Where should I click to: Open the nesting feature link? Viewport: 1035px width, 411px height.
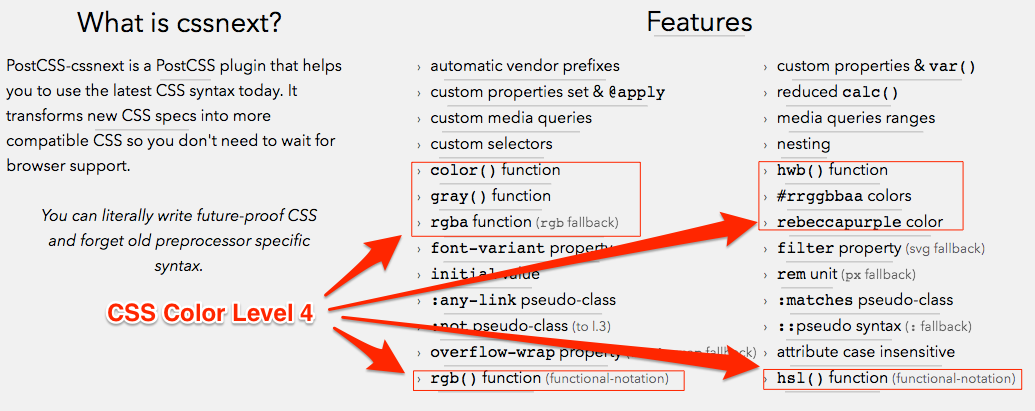pyautogui.click(x=803, y=144)
